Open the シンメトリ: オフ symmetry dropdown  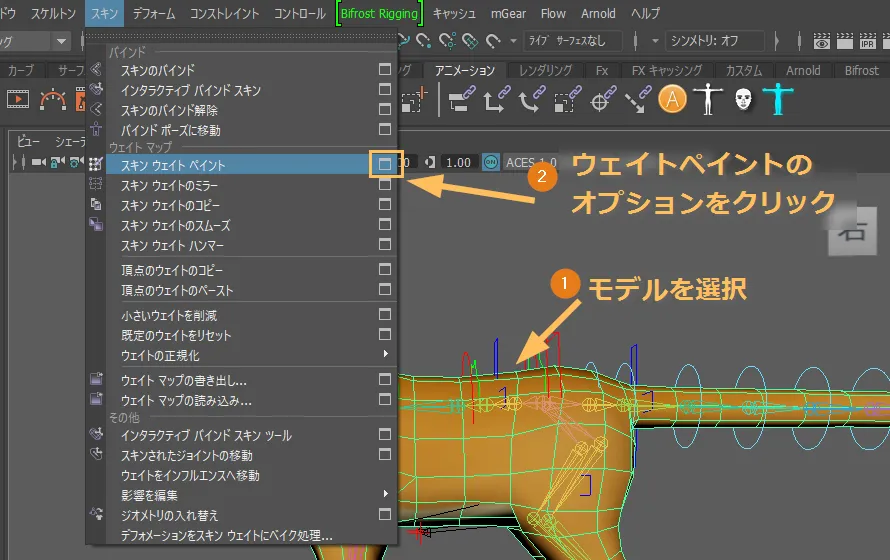[x=714, y=41]
